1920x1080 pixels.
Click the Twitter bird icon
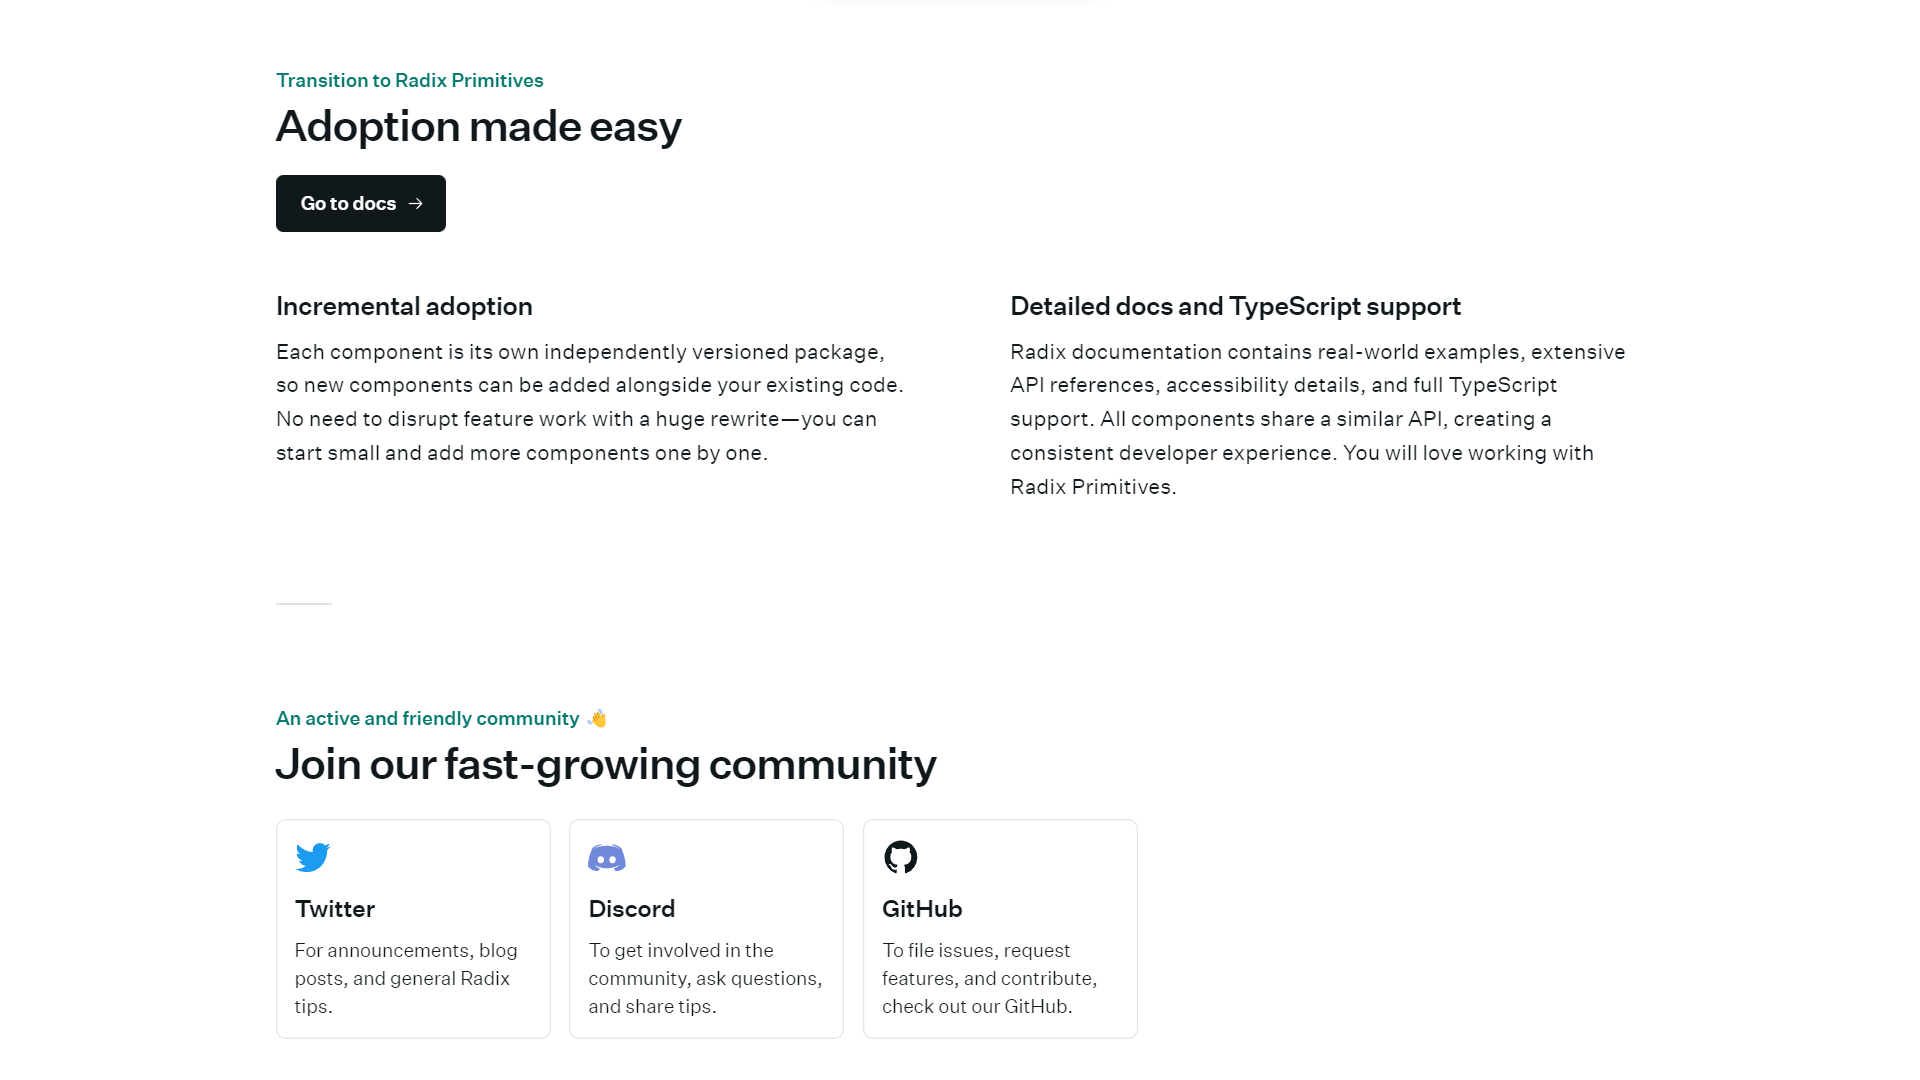click(313, 857)
